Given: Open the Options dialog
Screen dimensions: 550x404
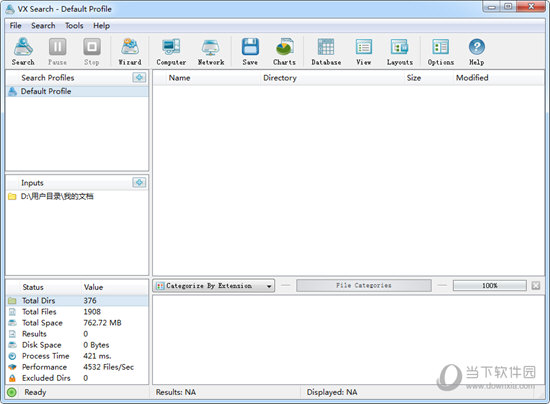Looking at the screenshot, I should tap(441, 52).
